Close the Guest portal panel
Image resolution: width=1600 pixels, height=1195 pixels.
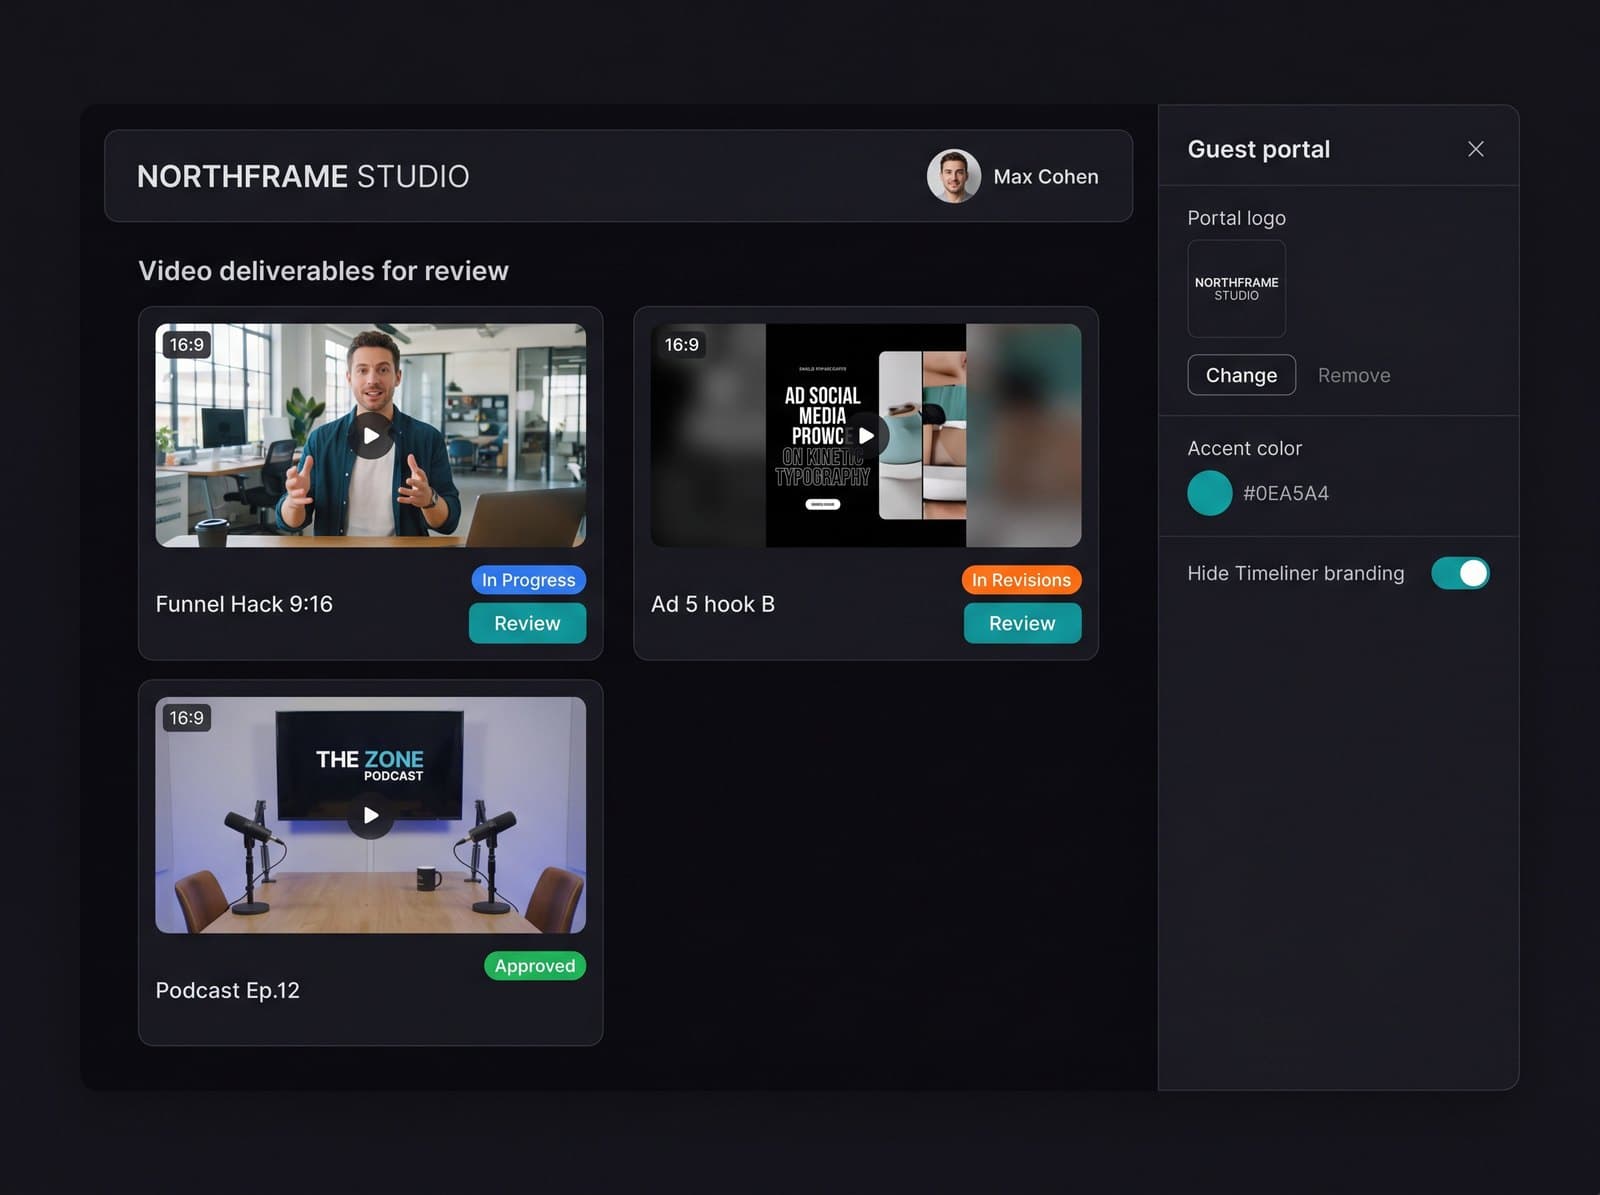click(x=1475, y=149)
